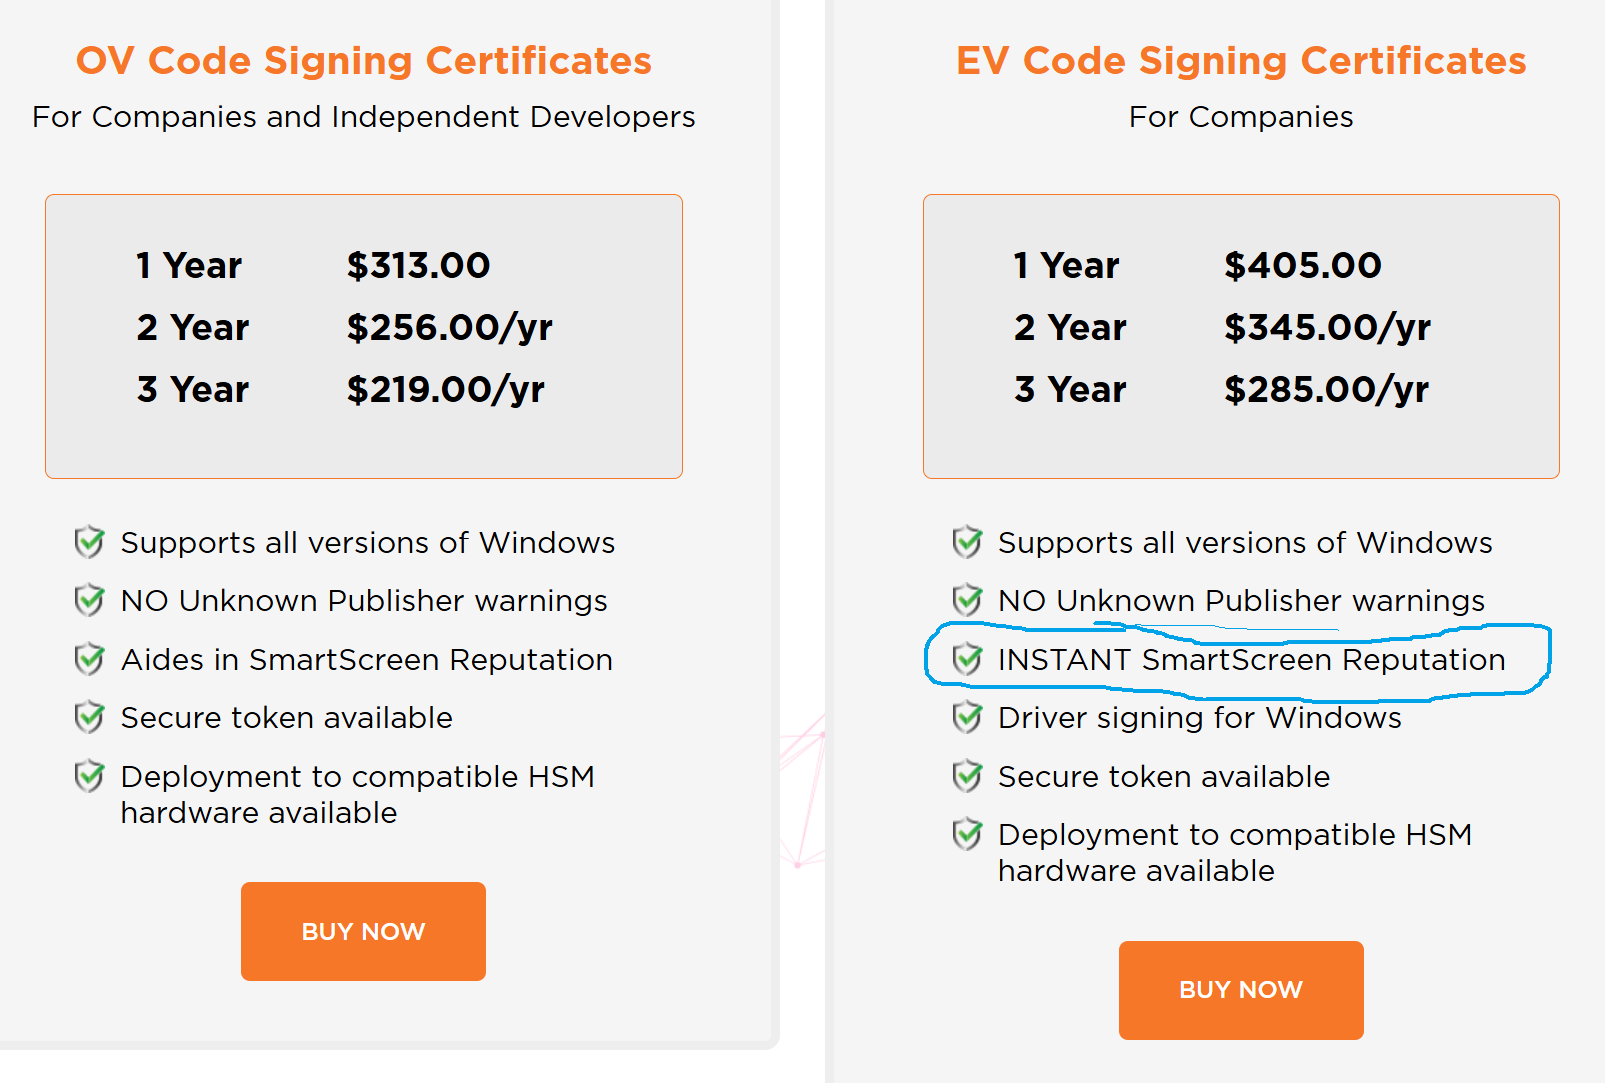Click the EV $345.00/yr two-year price
1605x1083 pixels.
point(1327,327)
